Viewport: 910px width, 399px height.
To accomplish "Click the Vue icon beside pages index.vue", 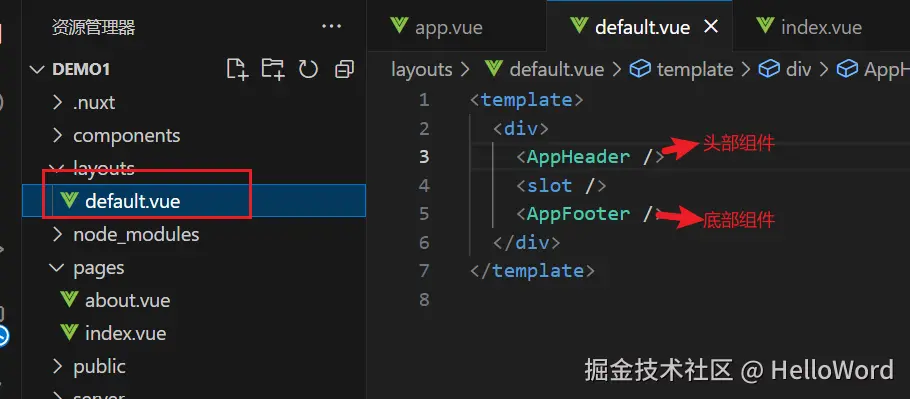I will pos(70,333).
